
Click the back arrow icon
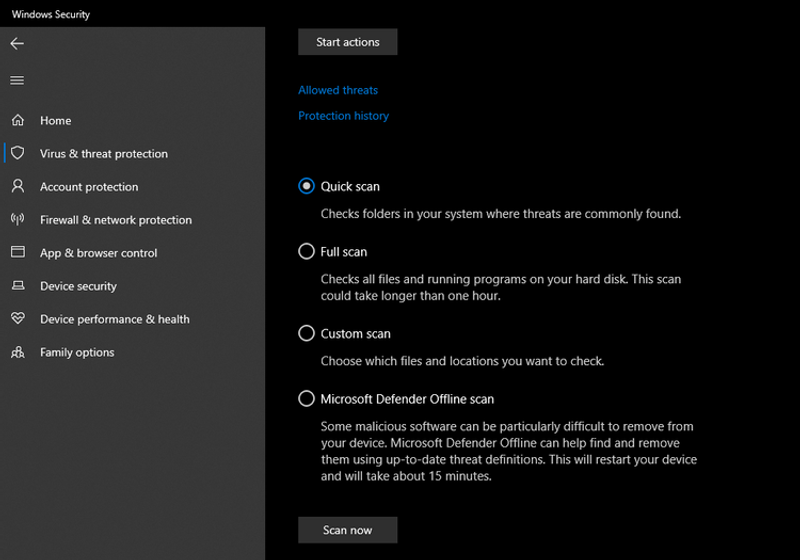click(x=17, y=44)
